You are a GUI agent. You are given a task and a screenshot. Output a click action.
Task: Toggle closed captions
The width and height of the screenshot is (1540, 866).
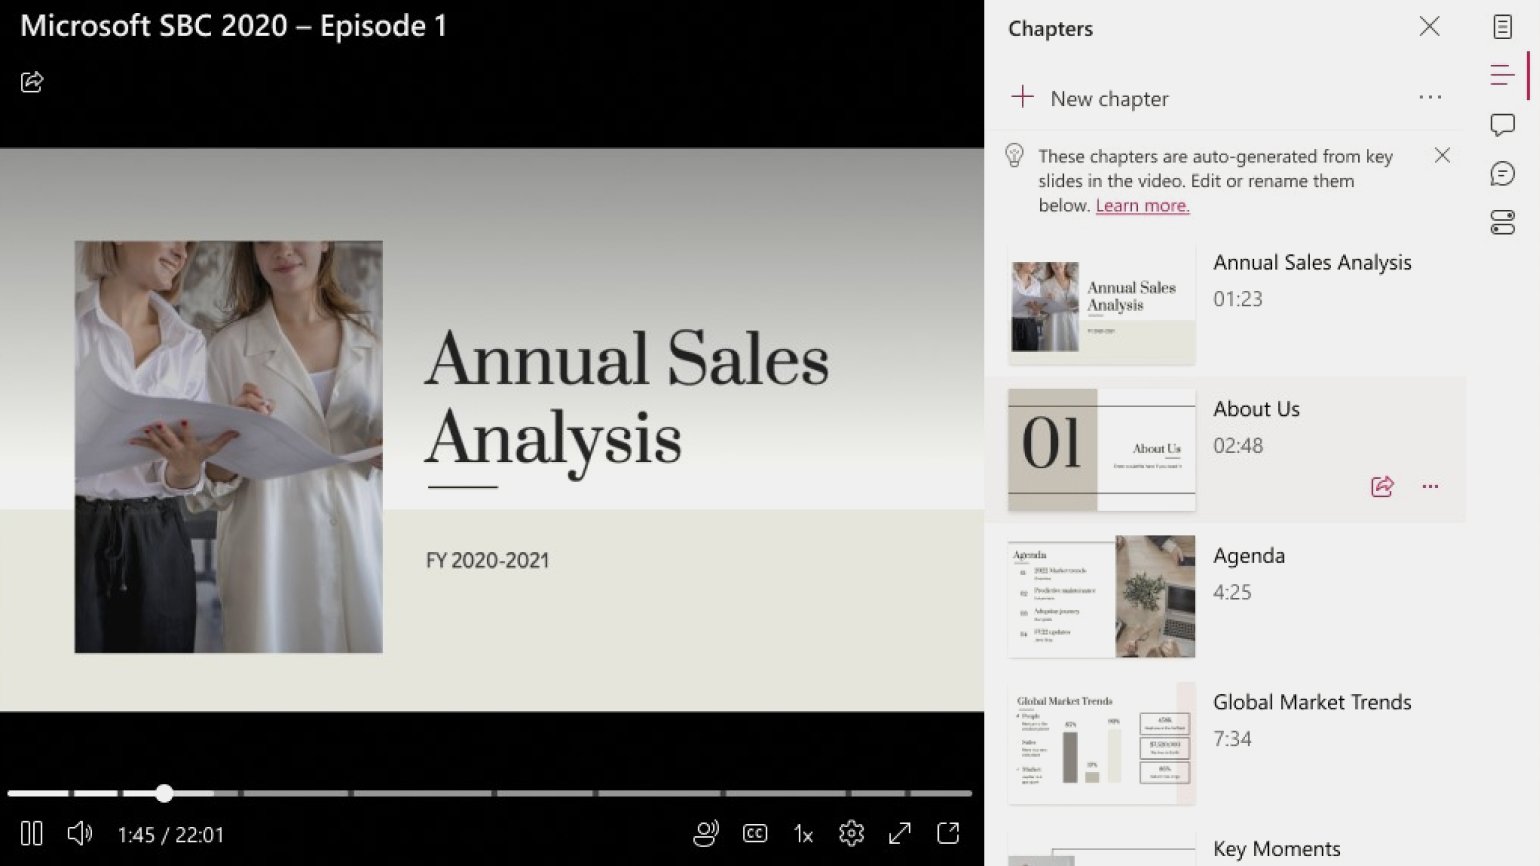click(755, 833)
